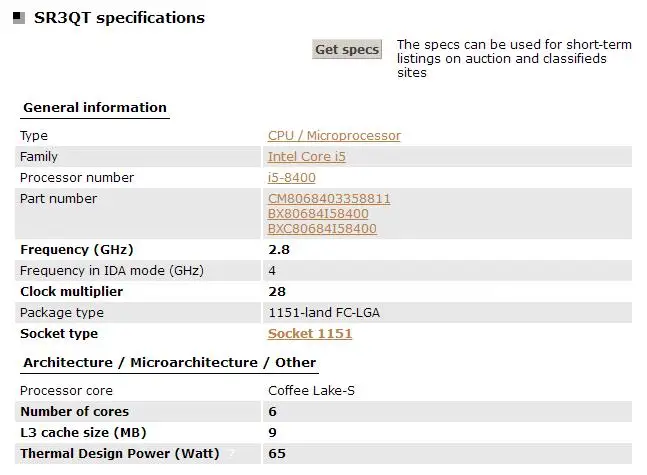
Task: Open part number BXC80684I58400 link
Action: pyautogui.click(x=322, y=229)
